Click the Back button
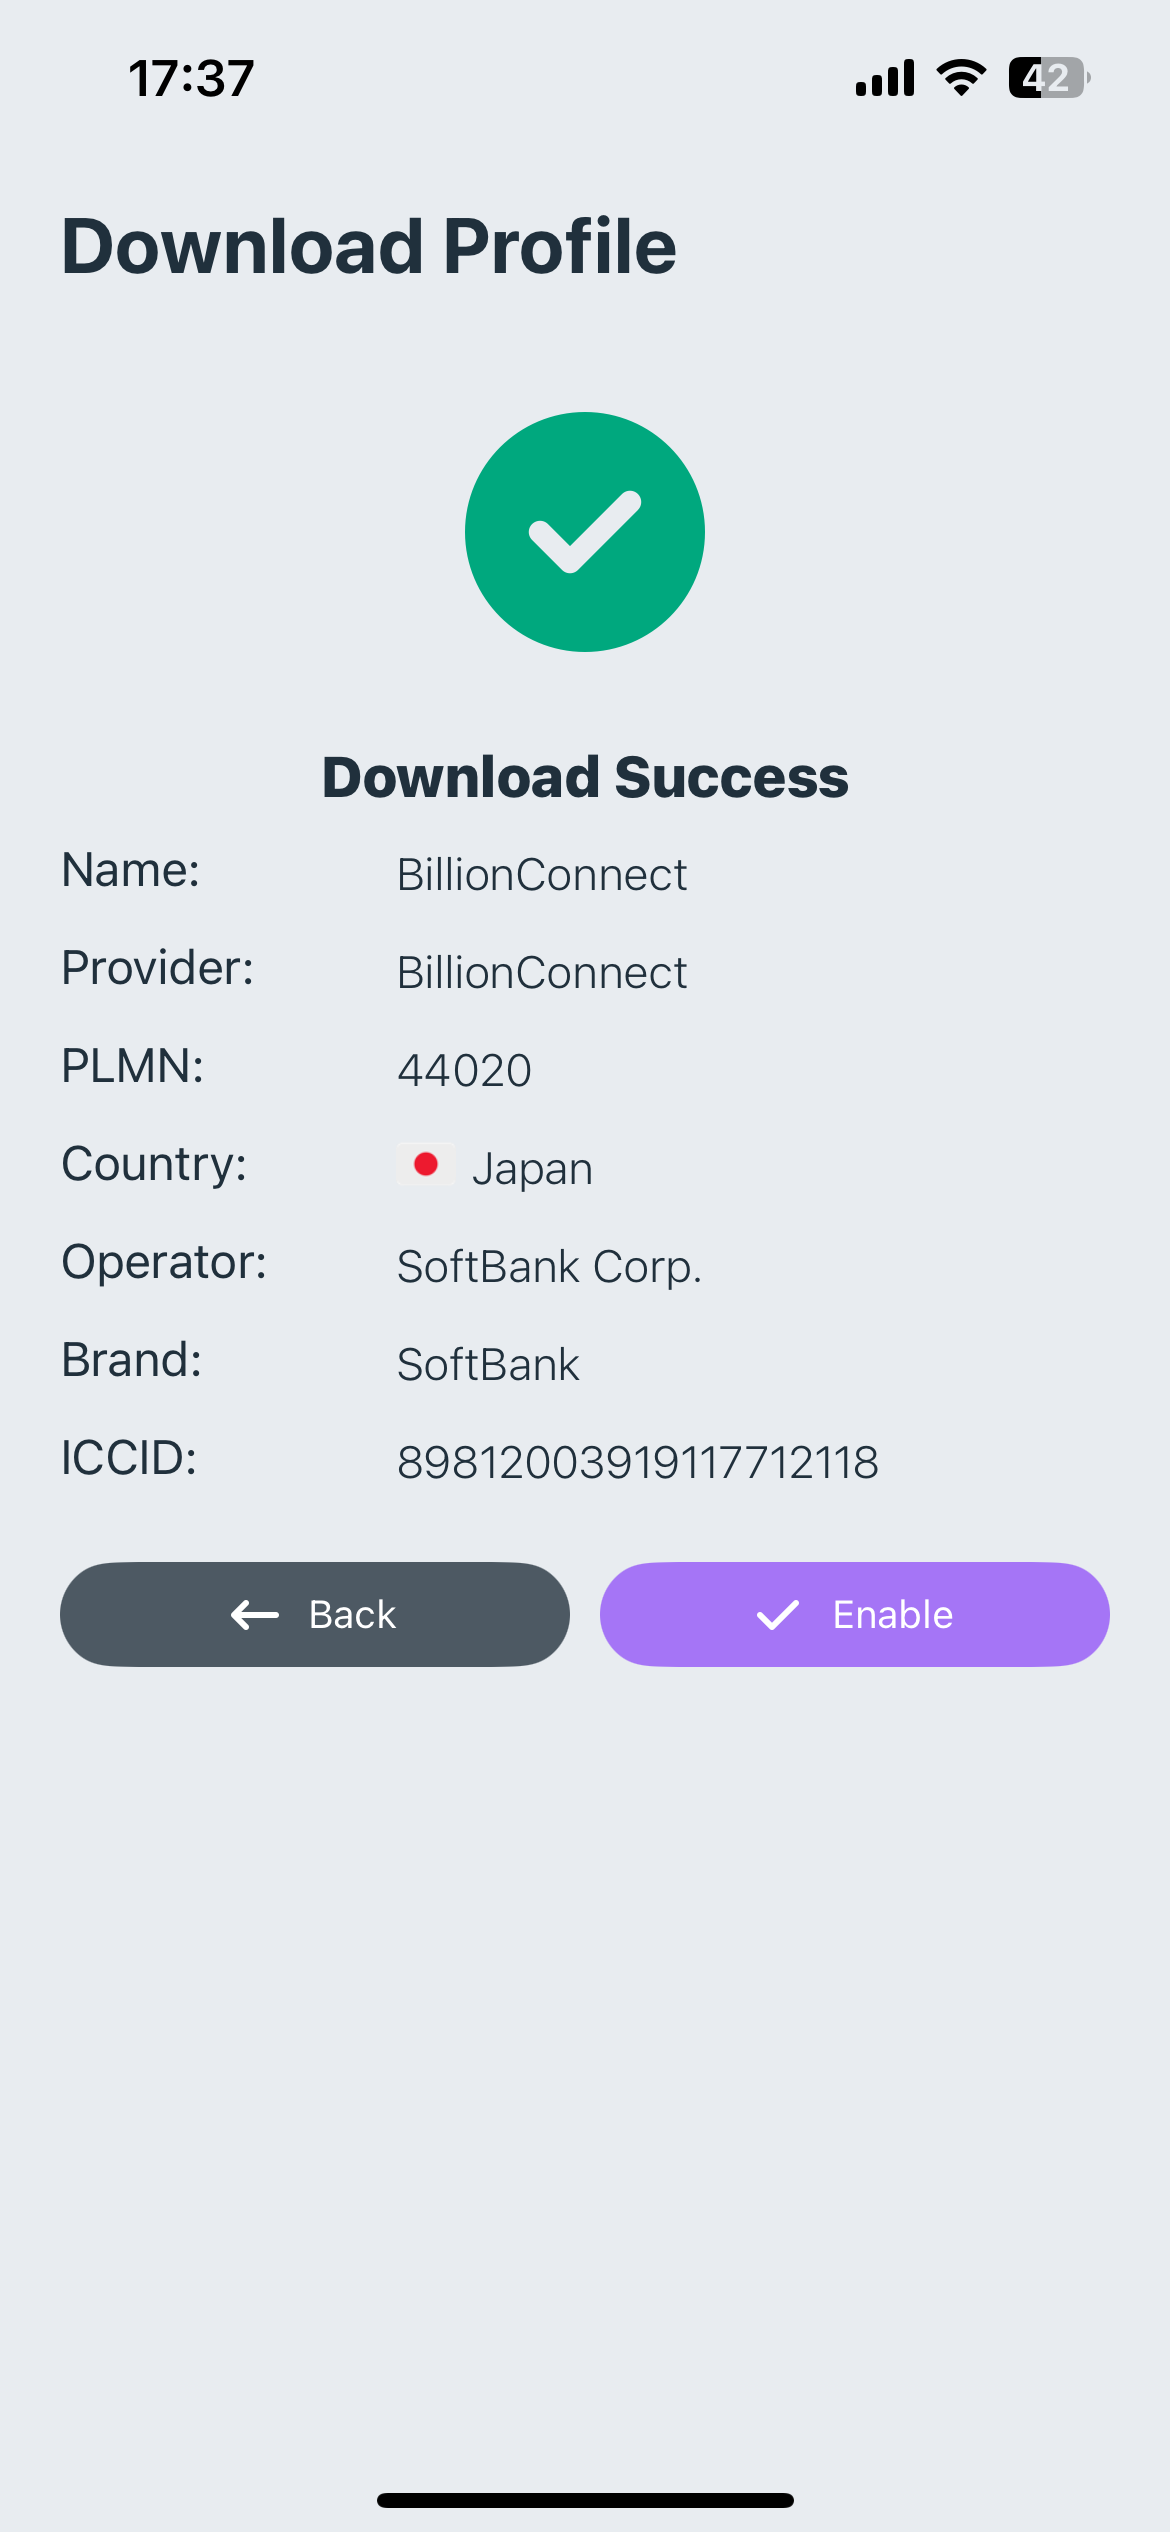The image size is (1170, 2532). (x=315, y=1614)
